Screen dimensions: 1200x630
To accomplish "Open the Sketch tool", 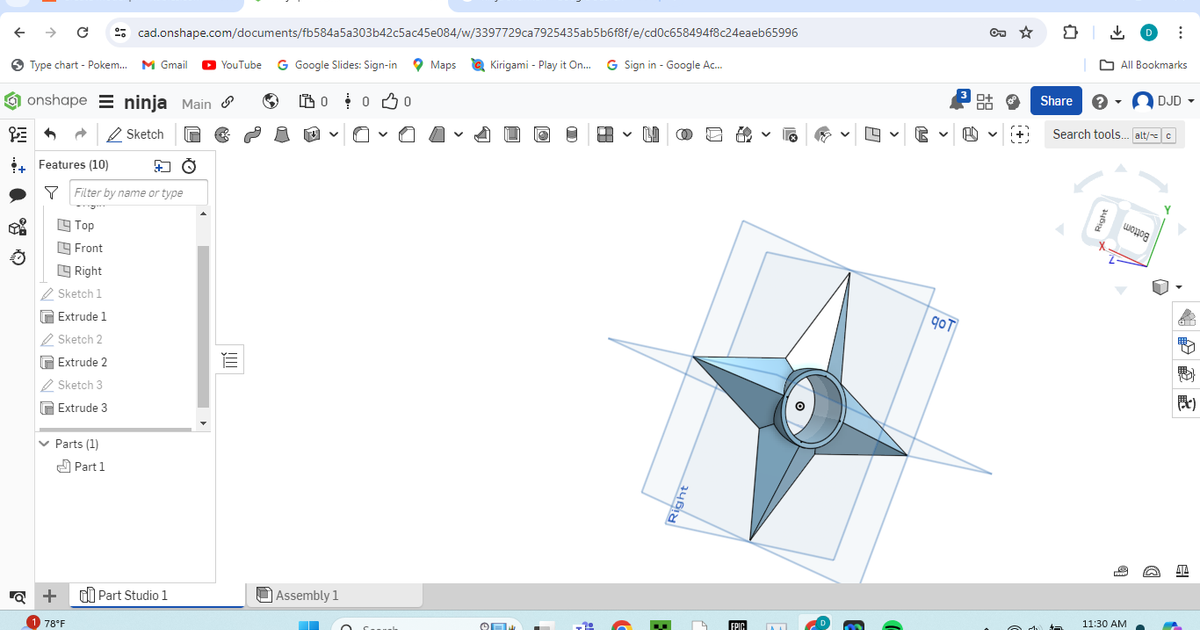I will point(137,134).
